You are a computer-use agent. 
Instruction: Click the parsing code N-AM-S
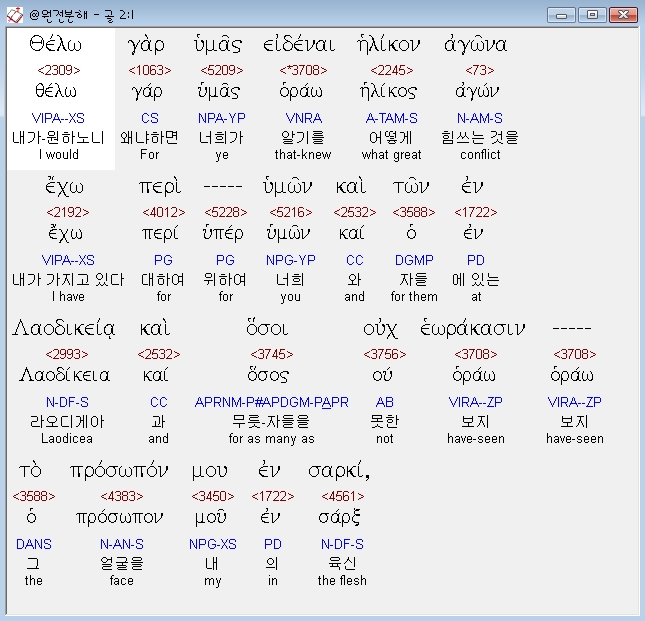click(x=480, y=118)
